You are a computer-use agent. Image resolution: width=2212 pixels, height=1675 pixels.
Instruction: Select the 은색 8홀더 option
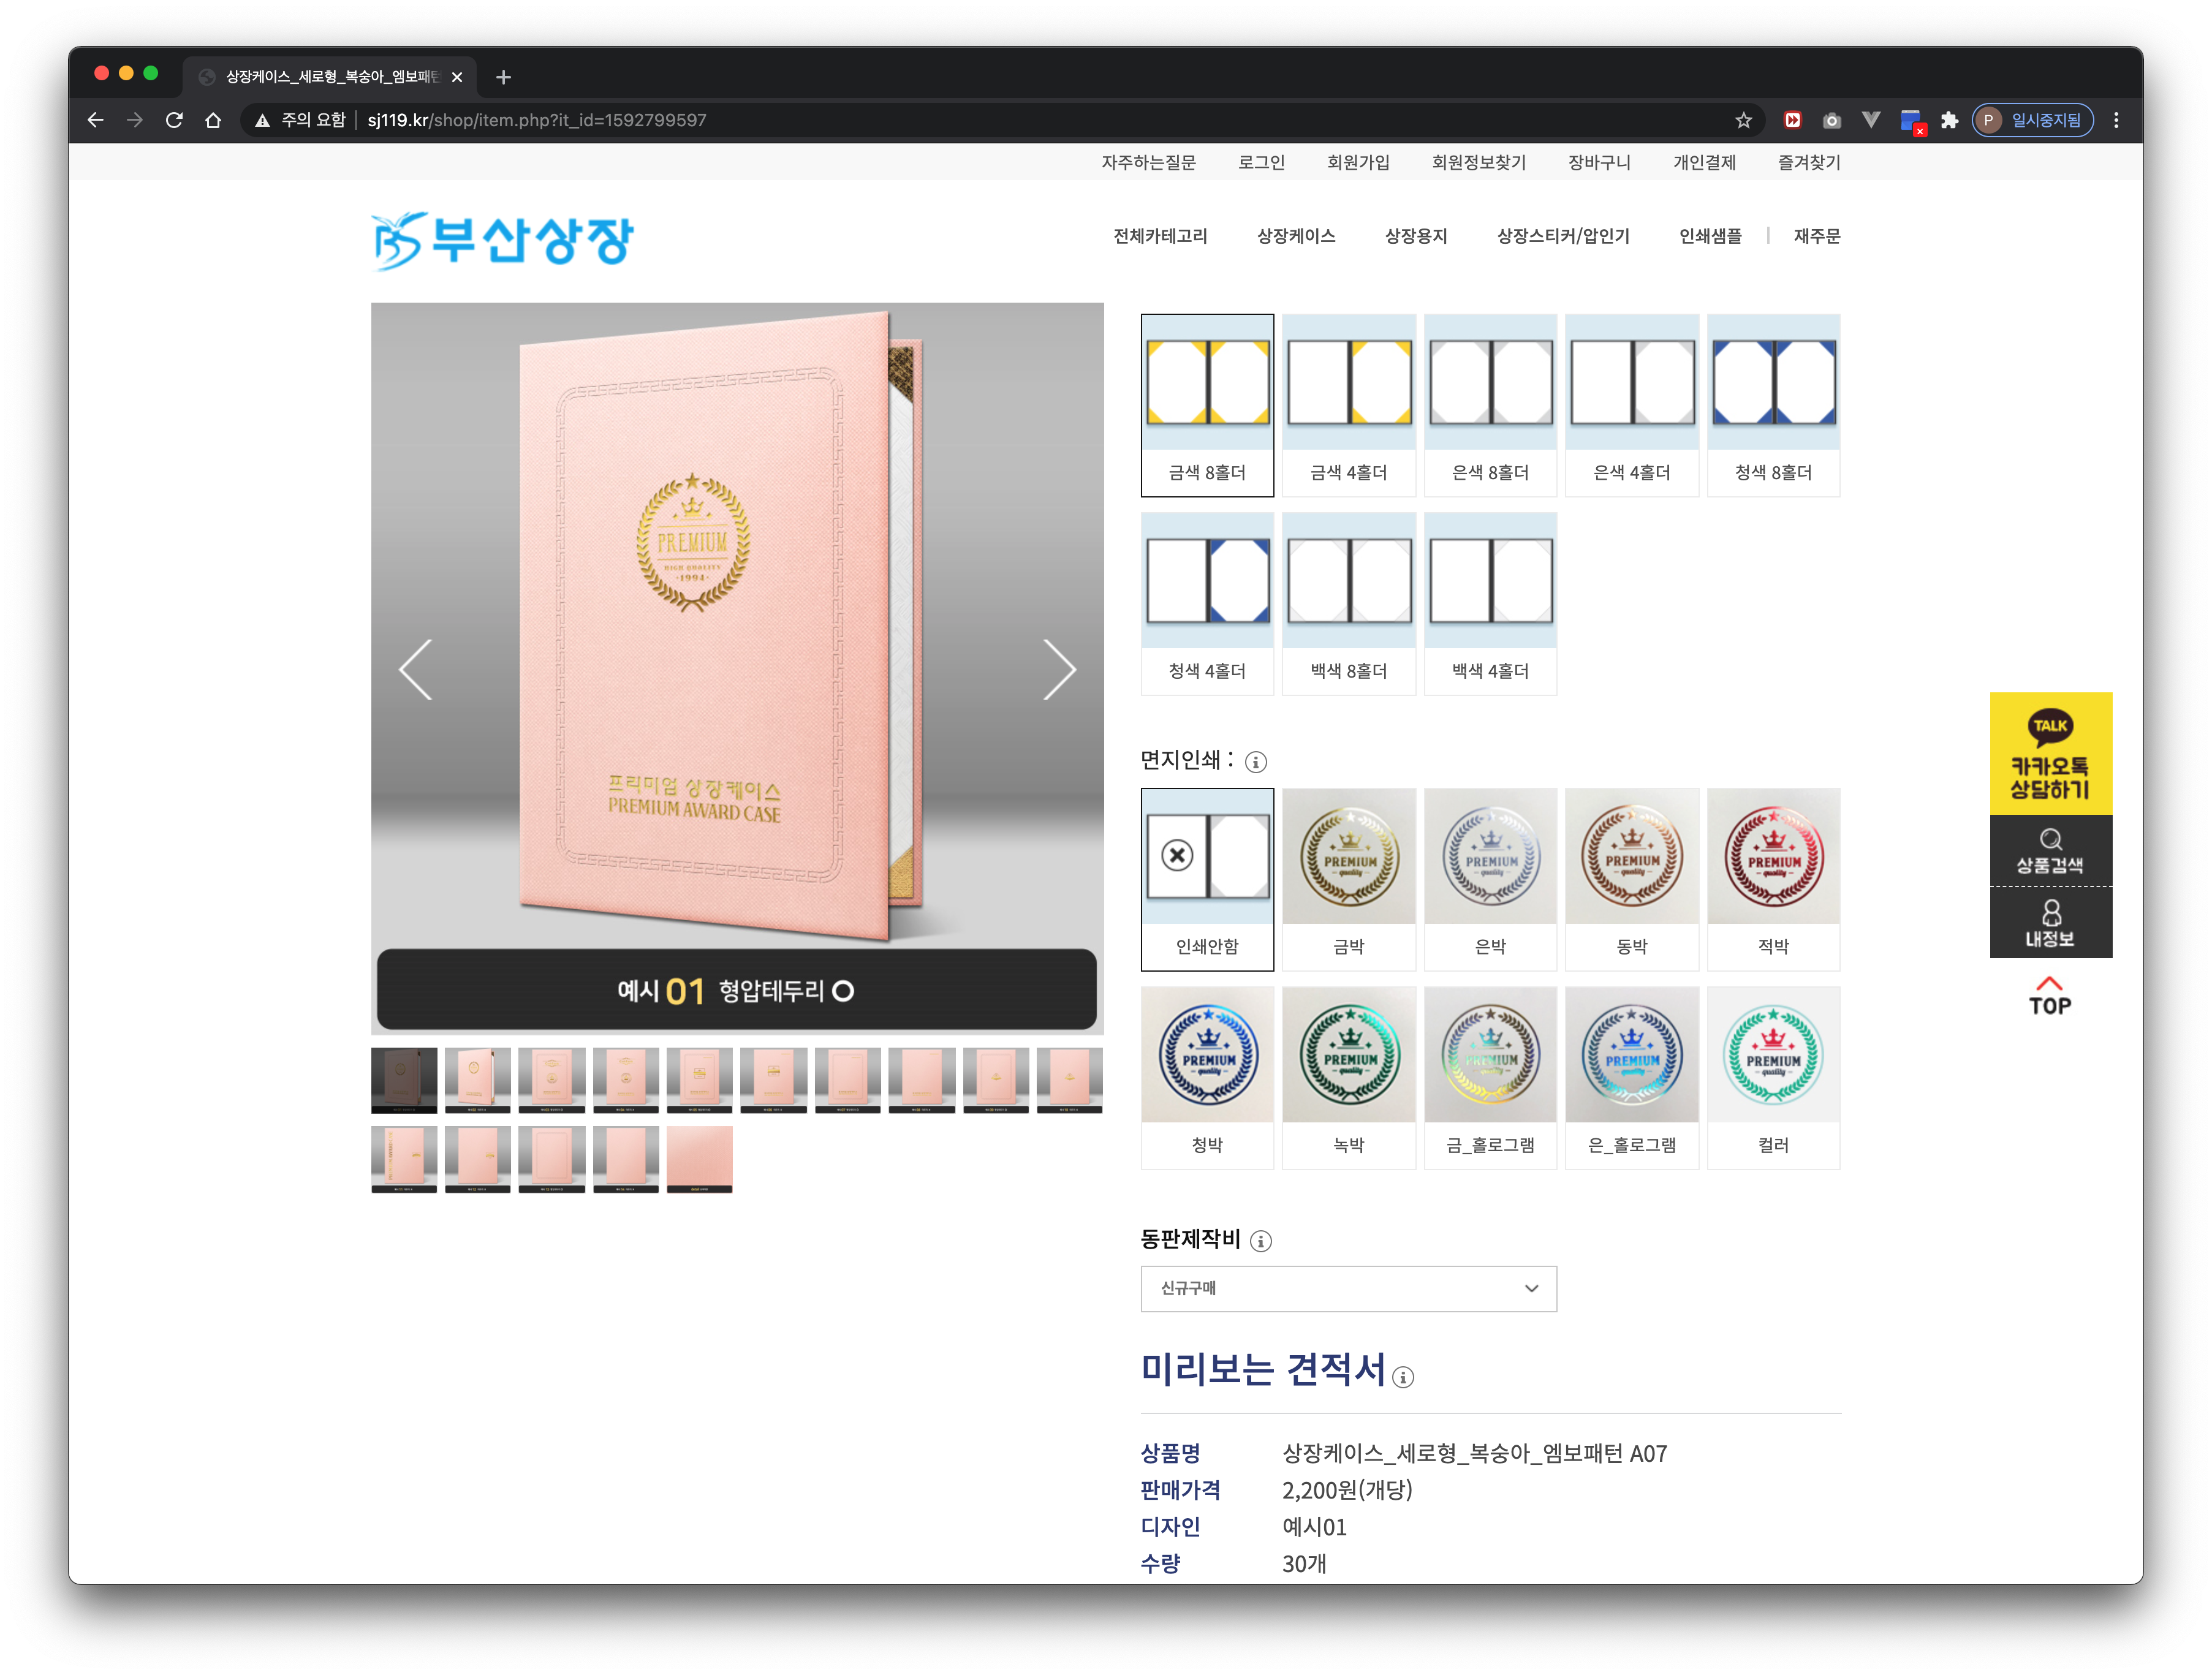pyautogui.click(x=1490, y=405)
